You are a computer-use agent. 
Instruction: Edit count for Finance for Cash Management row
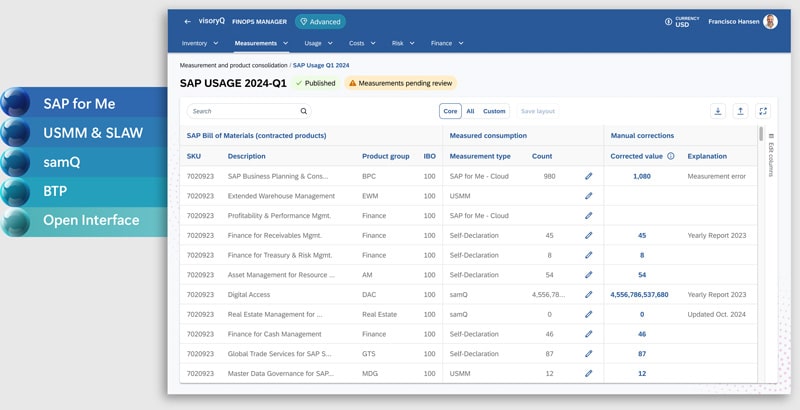(x=588, y=334)
